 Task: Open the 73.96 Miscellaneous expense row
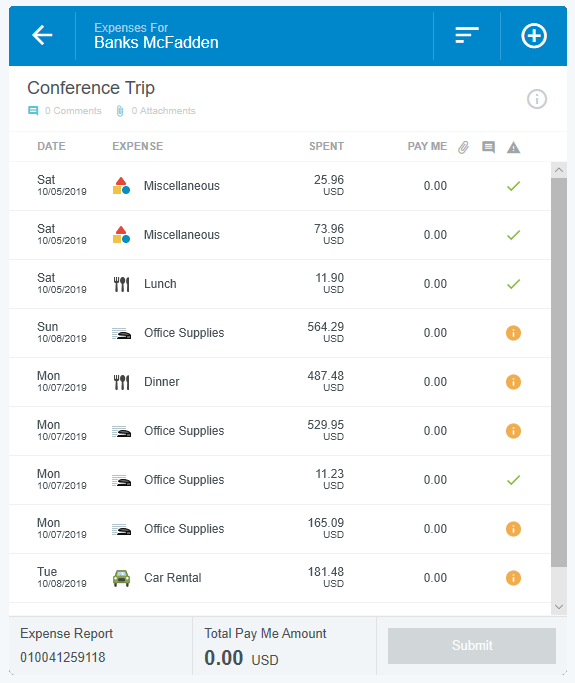coord(280,235)
